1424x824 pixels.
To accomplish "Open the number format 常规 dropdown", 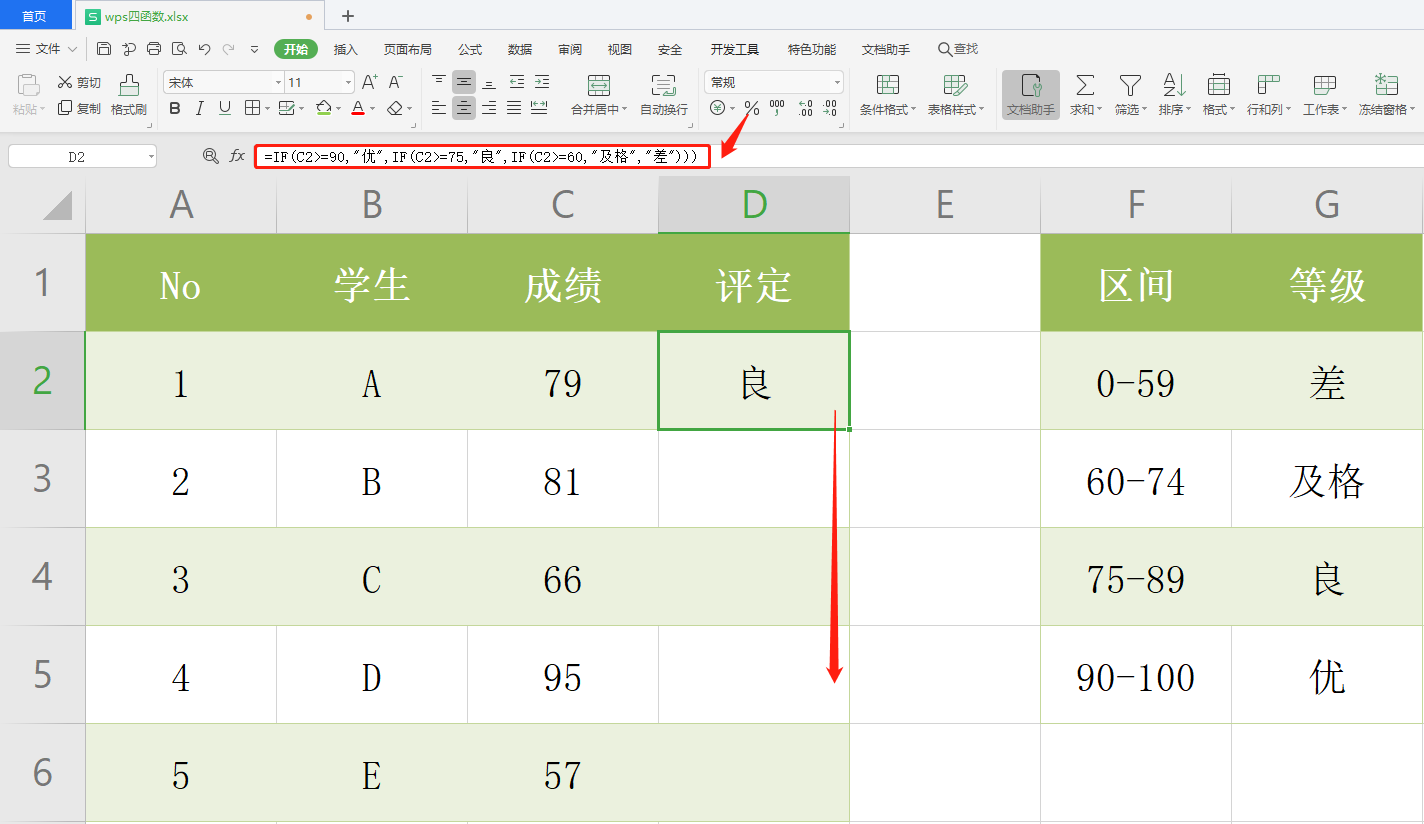I will pyautogui.click(x=837, y=82).
